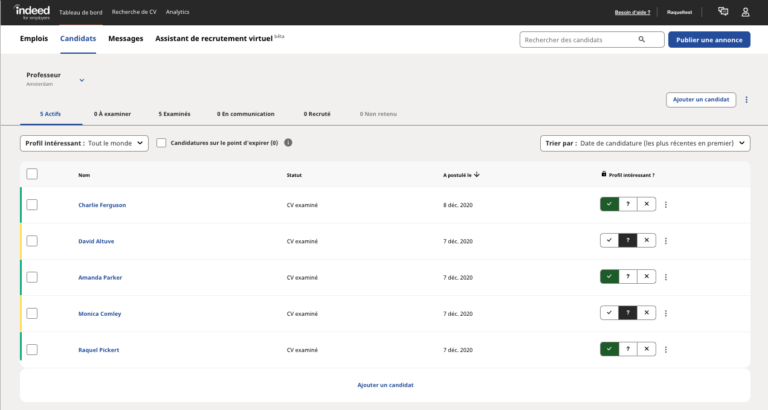Open the messages chat icon in header
Screen dimensions: 768x410
point(723,12)
